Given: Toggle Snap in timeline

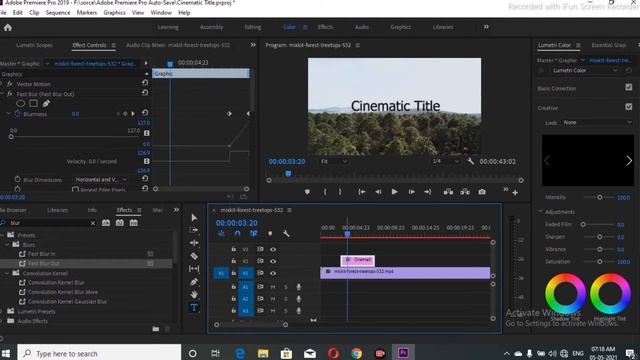Looking at the screenshot, I should (x=238, y=233).
